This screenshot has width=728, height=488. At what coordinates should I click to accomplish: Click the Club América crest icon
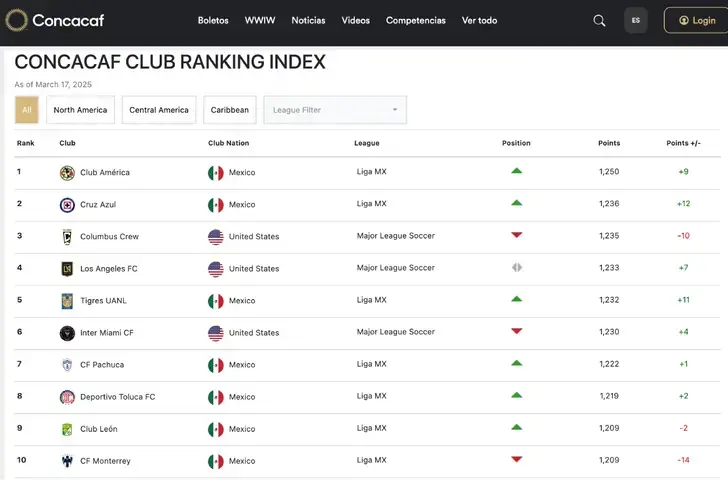pyautogui.click(x=67, y=173)
